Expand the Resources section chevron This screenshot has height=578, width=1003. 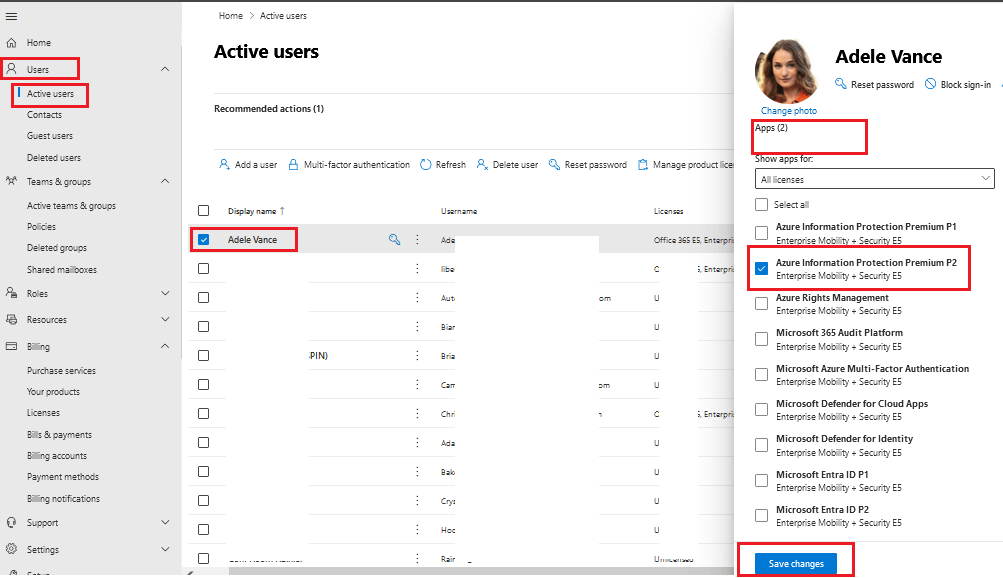165,319
